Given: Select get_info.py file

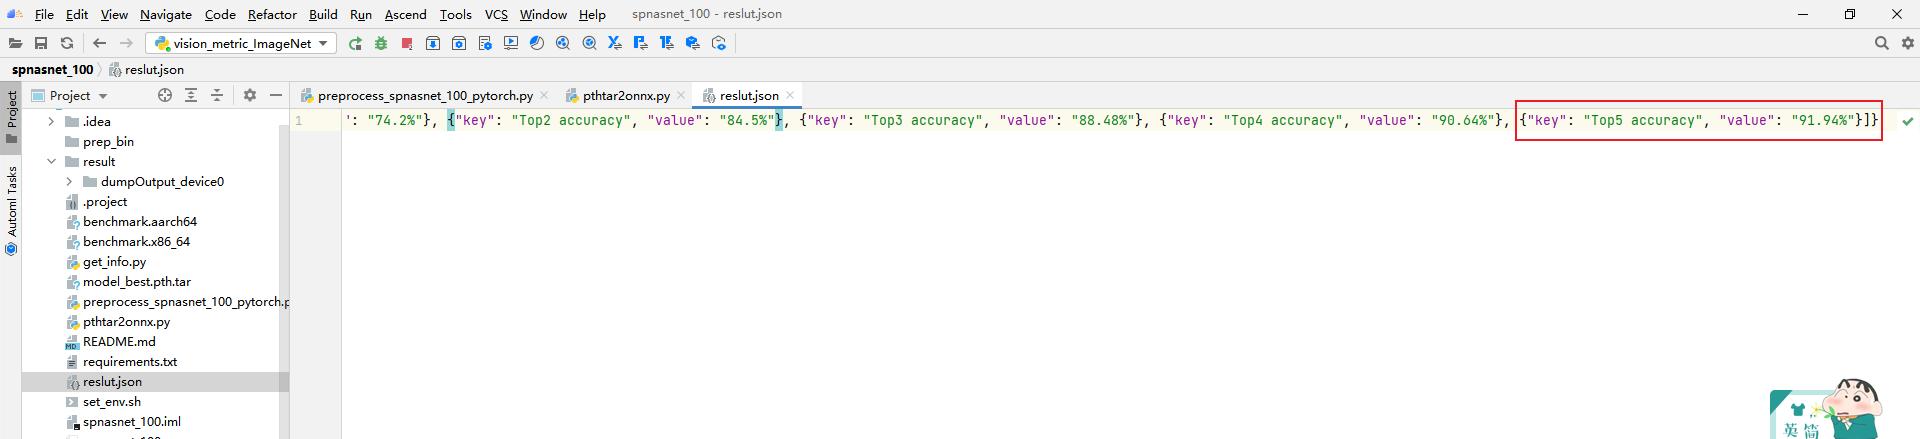Looking at the screenshot, I should pyautogui.click(x=114, y=261).
